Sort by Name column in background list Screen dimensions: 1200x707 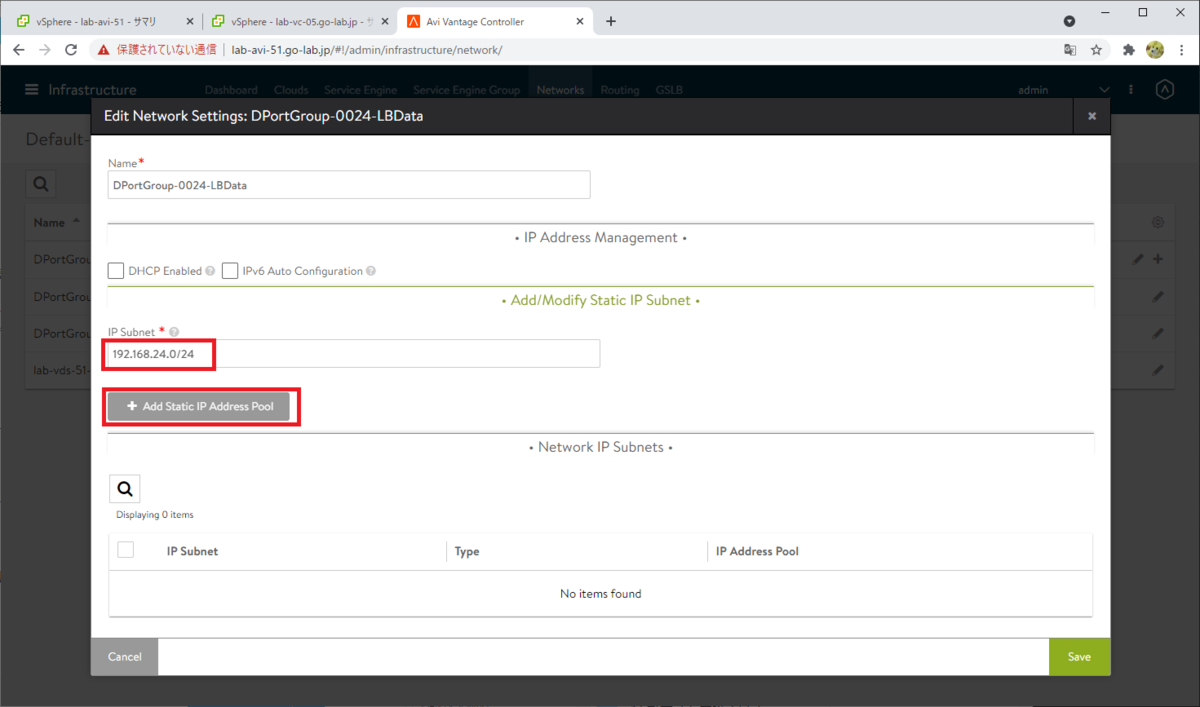[49, 222]
